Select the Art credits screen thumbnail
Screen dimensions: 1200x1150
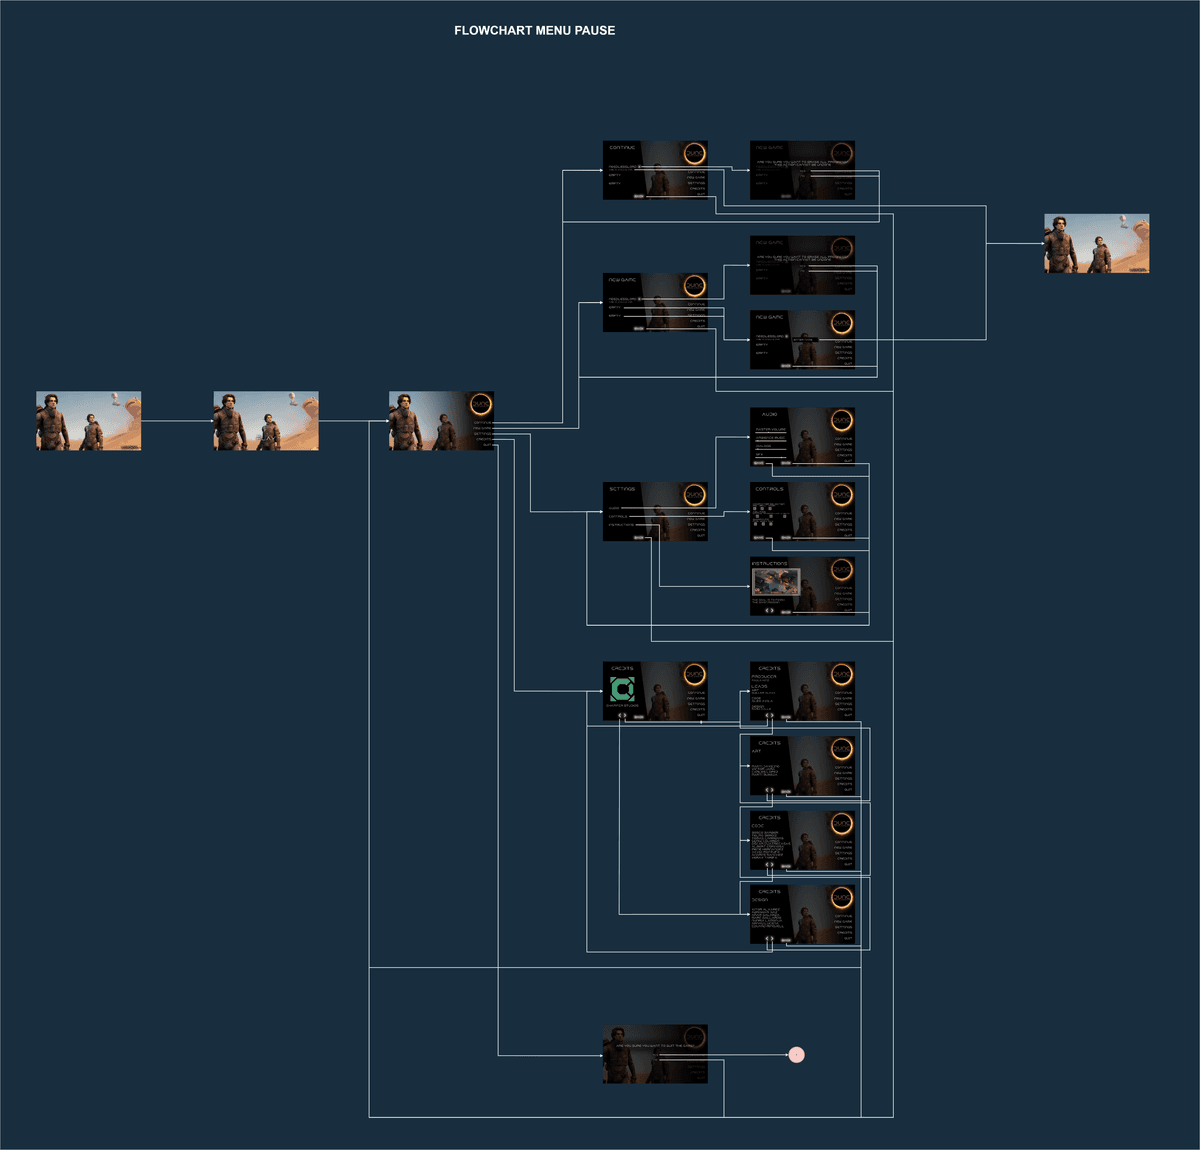pos(803,765)
